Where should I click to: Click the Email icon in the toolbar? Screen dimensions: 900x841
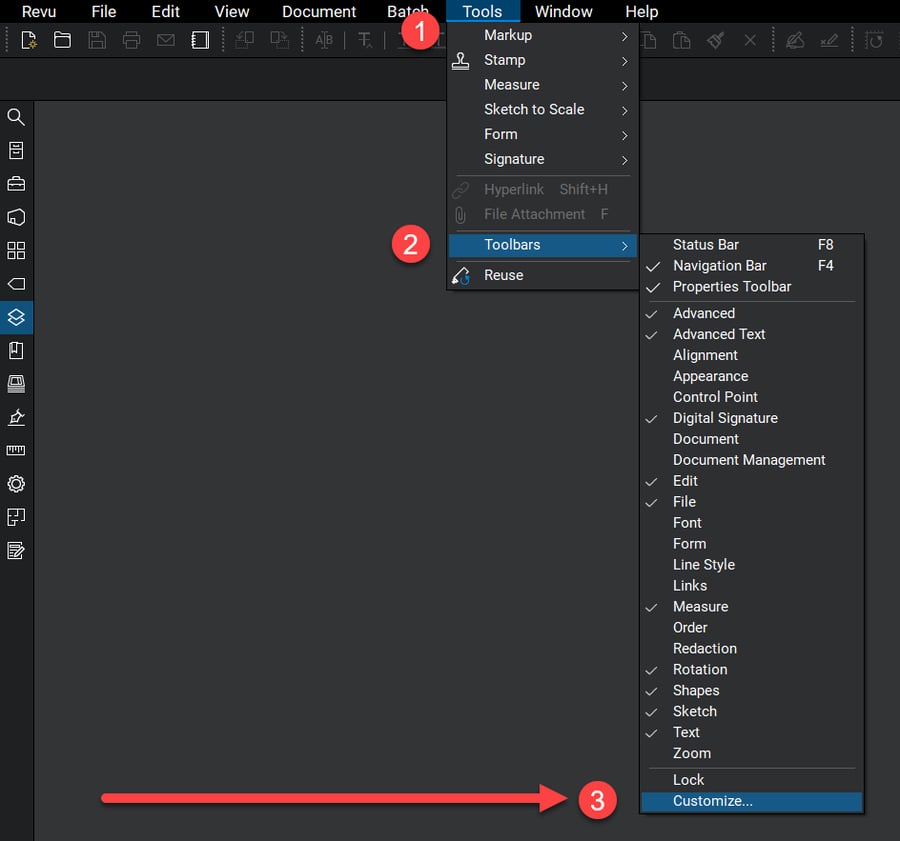pos(166,39)
